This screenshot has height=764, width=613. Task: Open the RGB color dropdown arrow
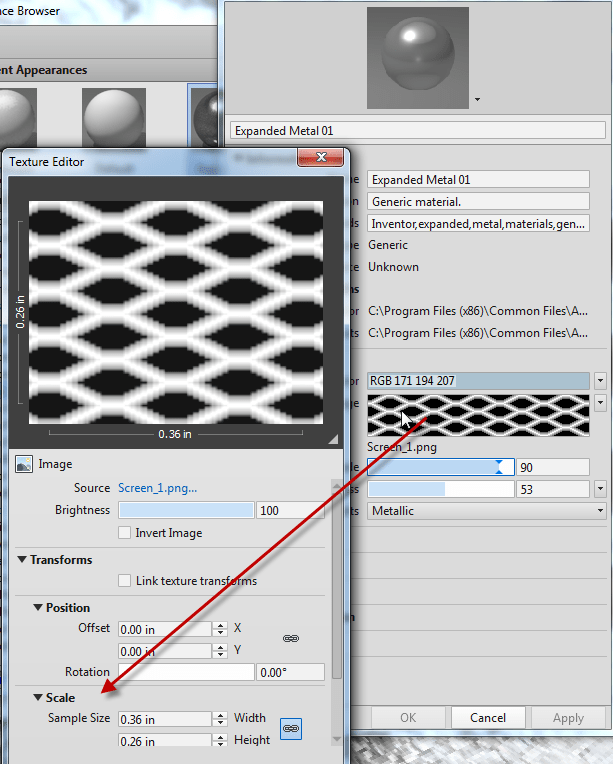(x=600, y=380)
